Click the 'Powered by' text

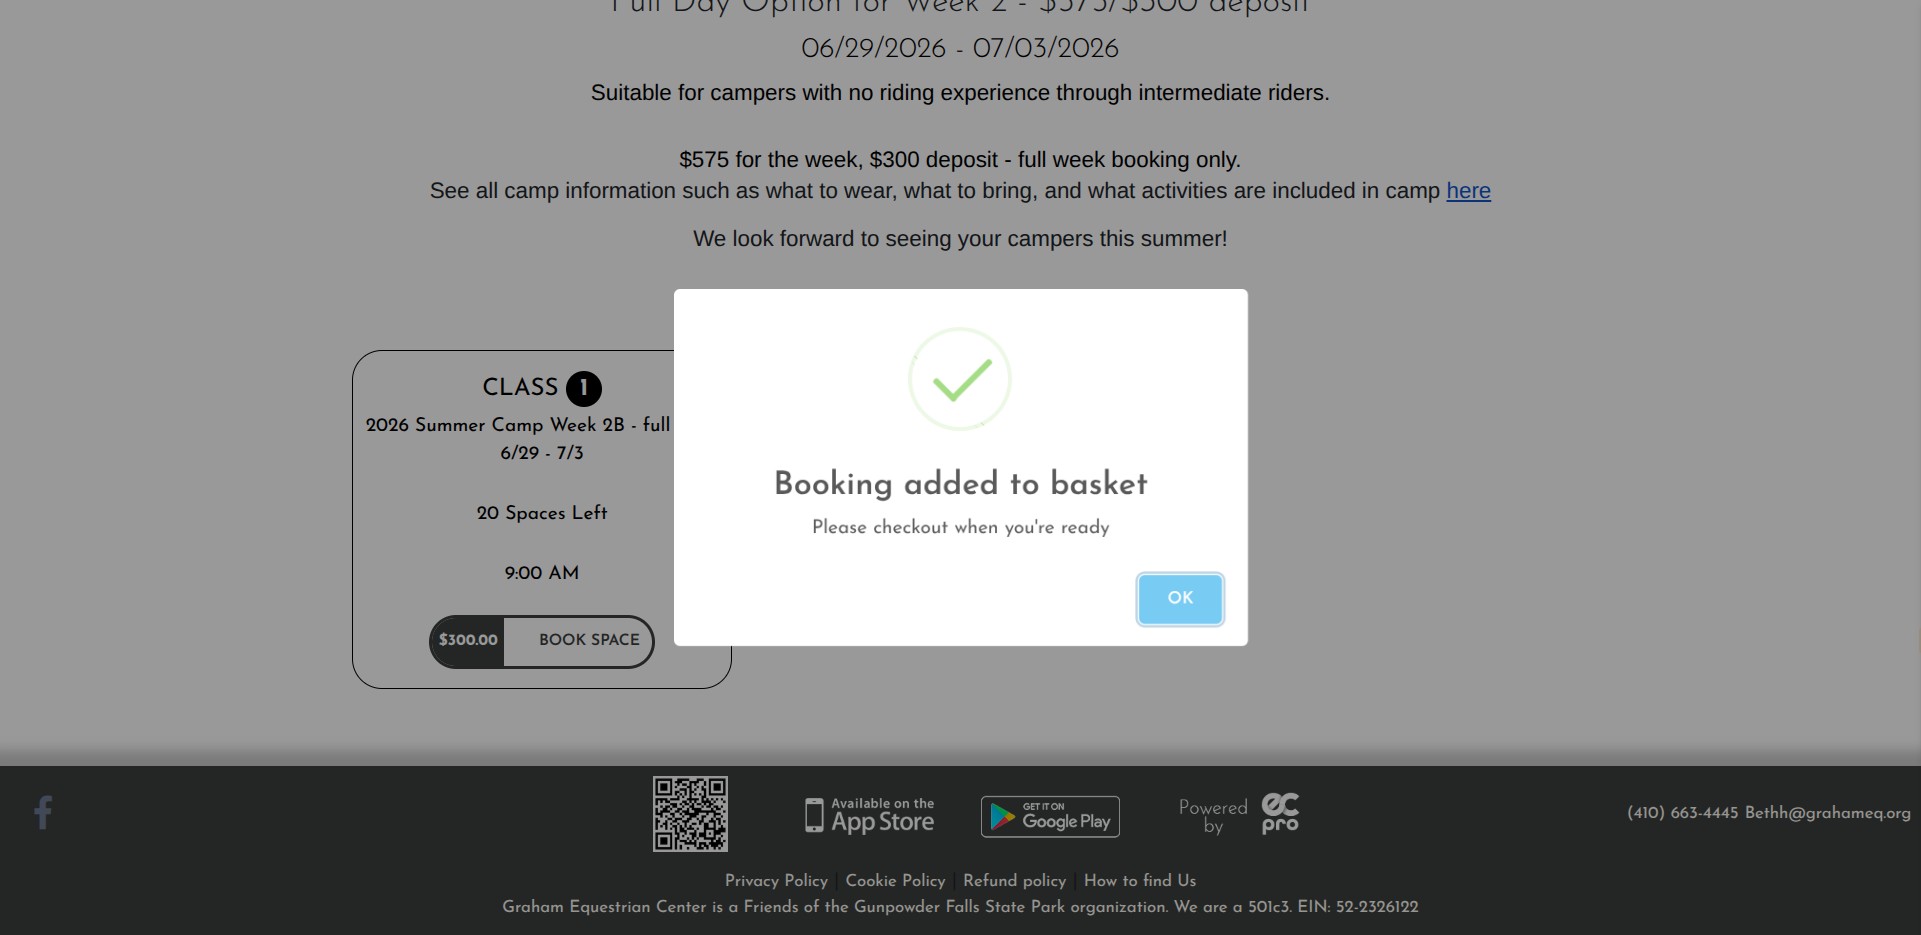1213,816
